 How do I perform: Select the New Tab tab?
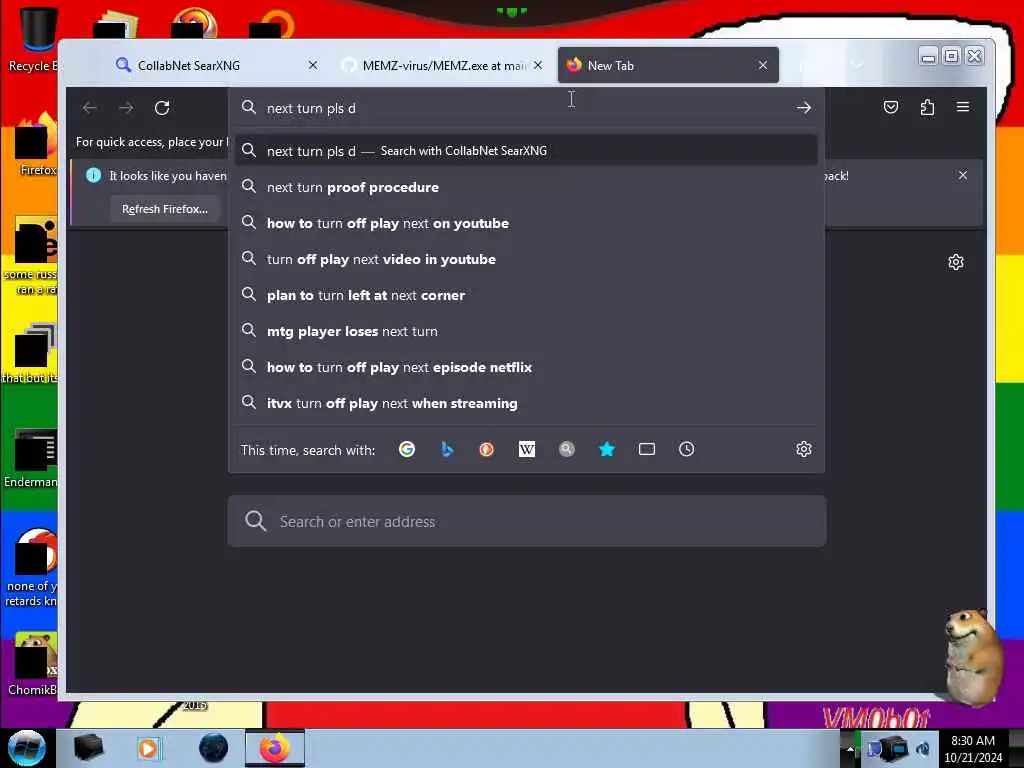668,65
